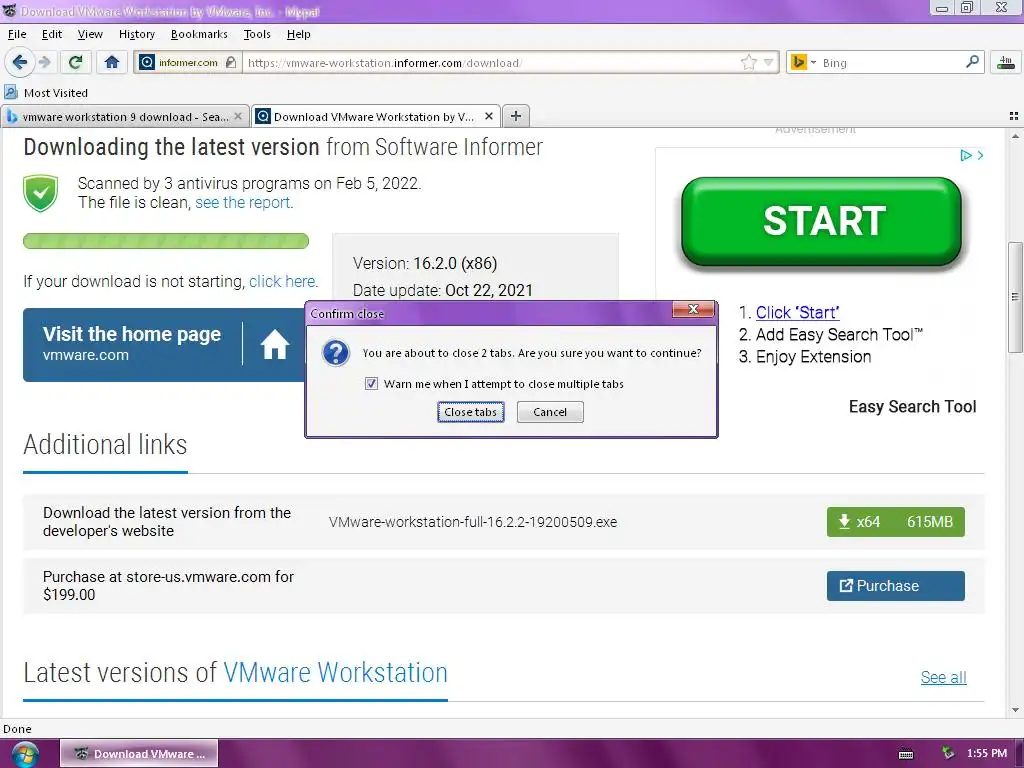Open the View menu
The width and height of the screenshot is (1024, 768).
point(90,34)
